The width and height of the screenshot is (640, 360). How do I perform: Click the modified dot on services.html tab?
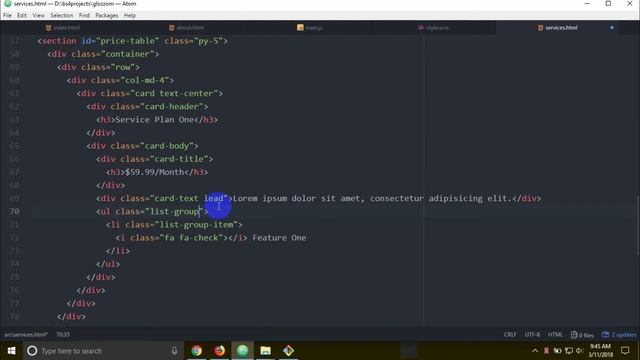[x=612, y=28]
